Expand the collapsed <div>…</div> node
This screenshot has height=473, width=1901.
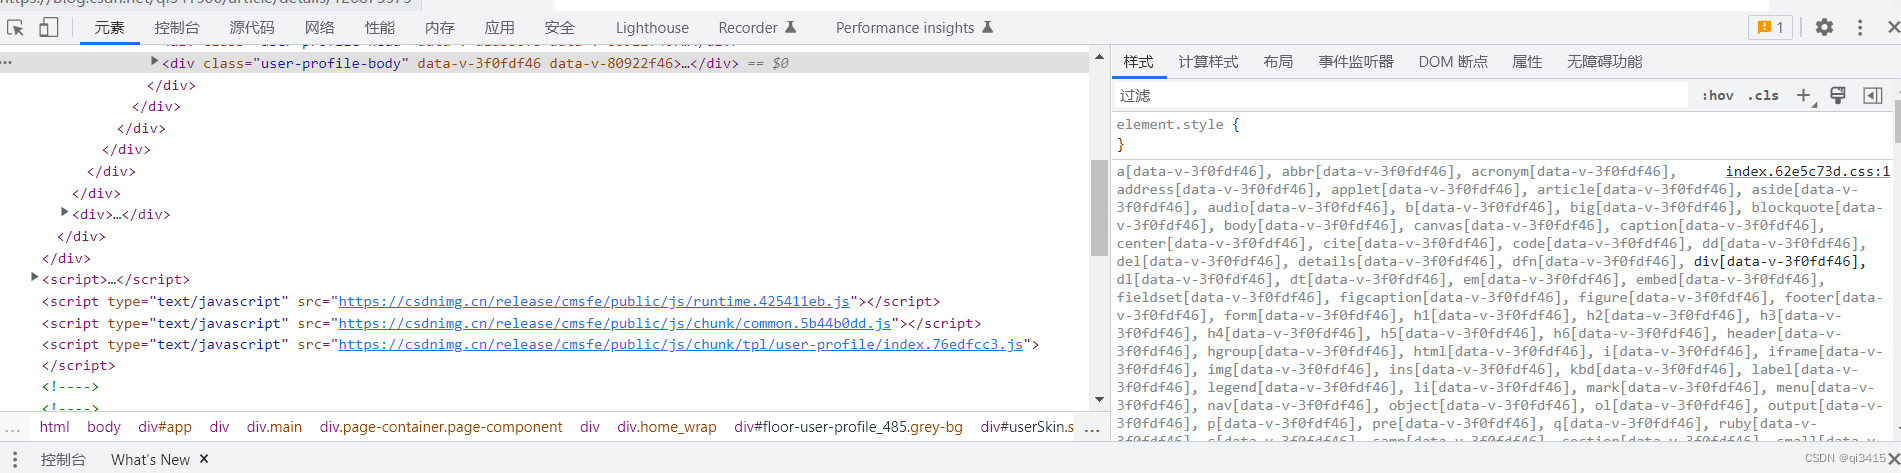[65, 213]
